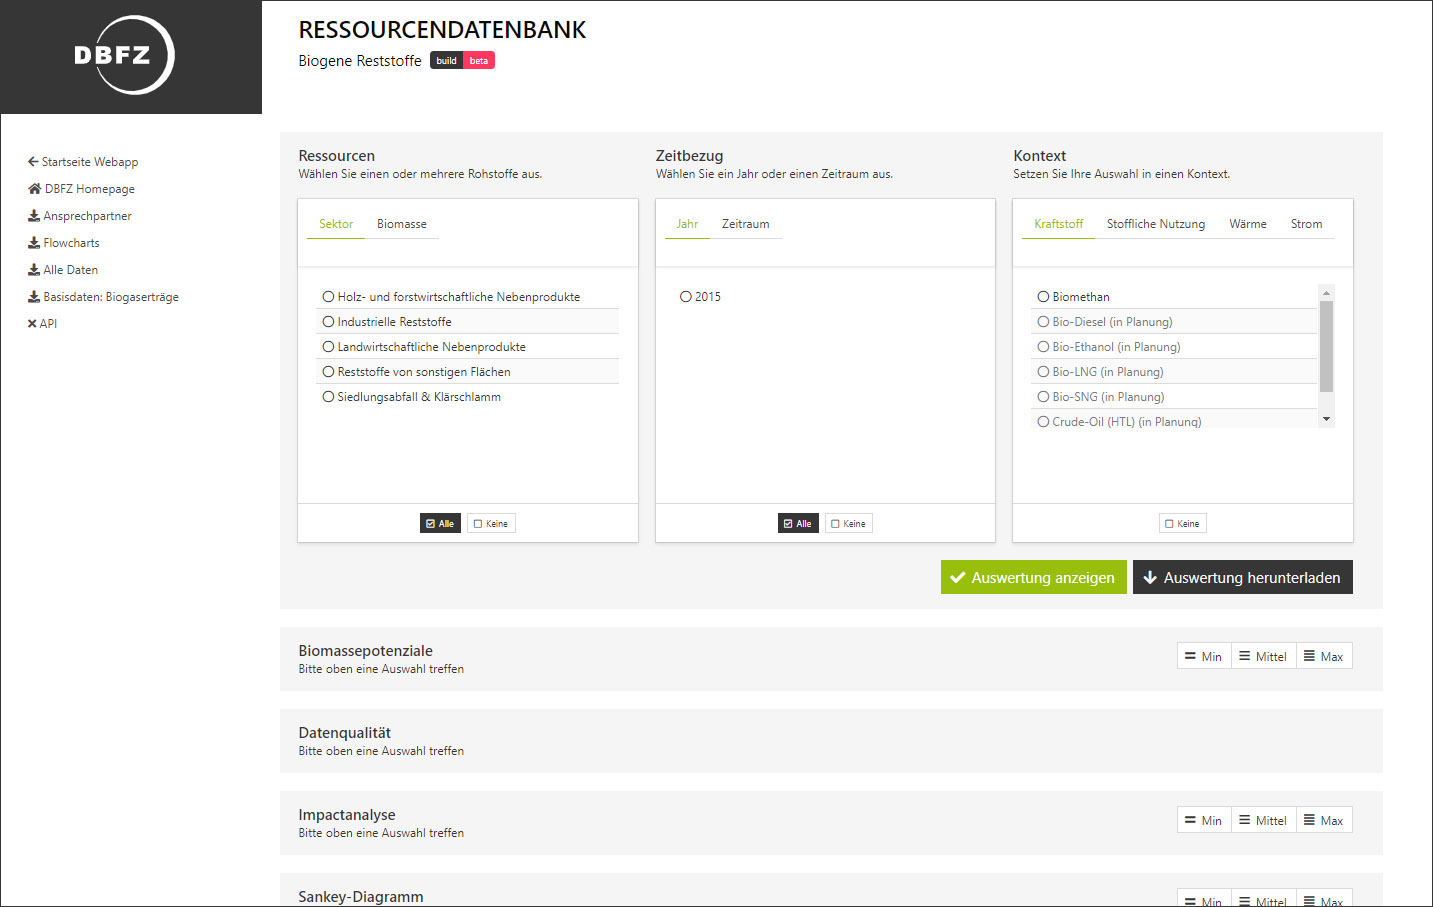Screen dimensions: 1433x907
Task: Select Reststoffe von sonstigen Flächen
Action: tap(468, 372)
